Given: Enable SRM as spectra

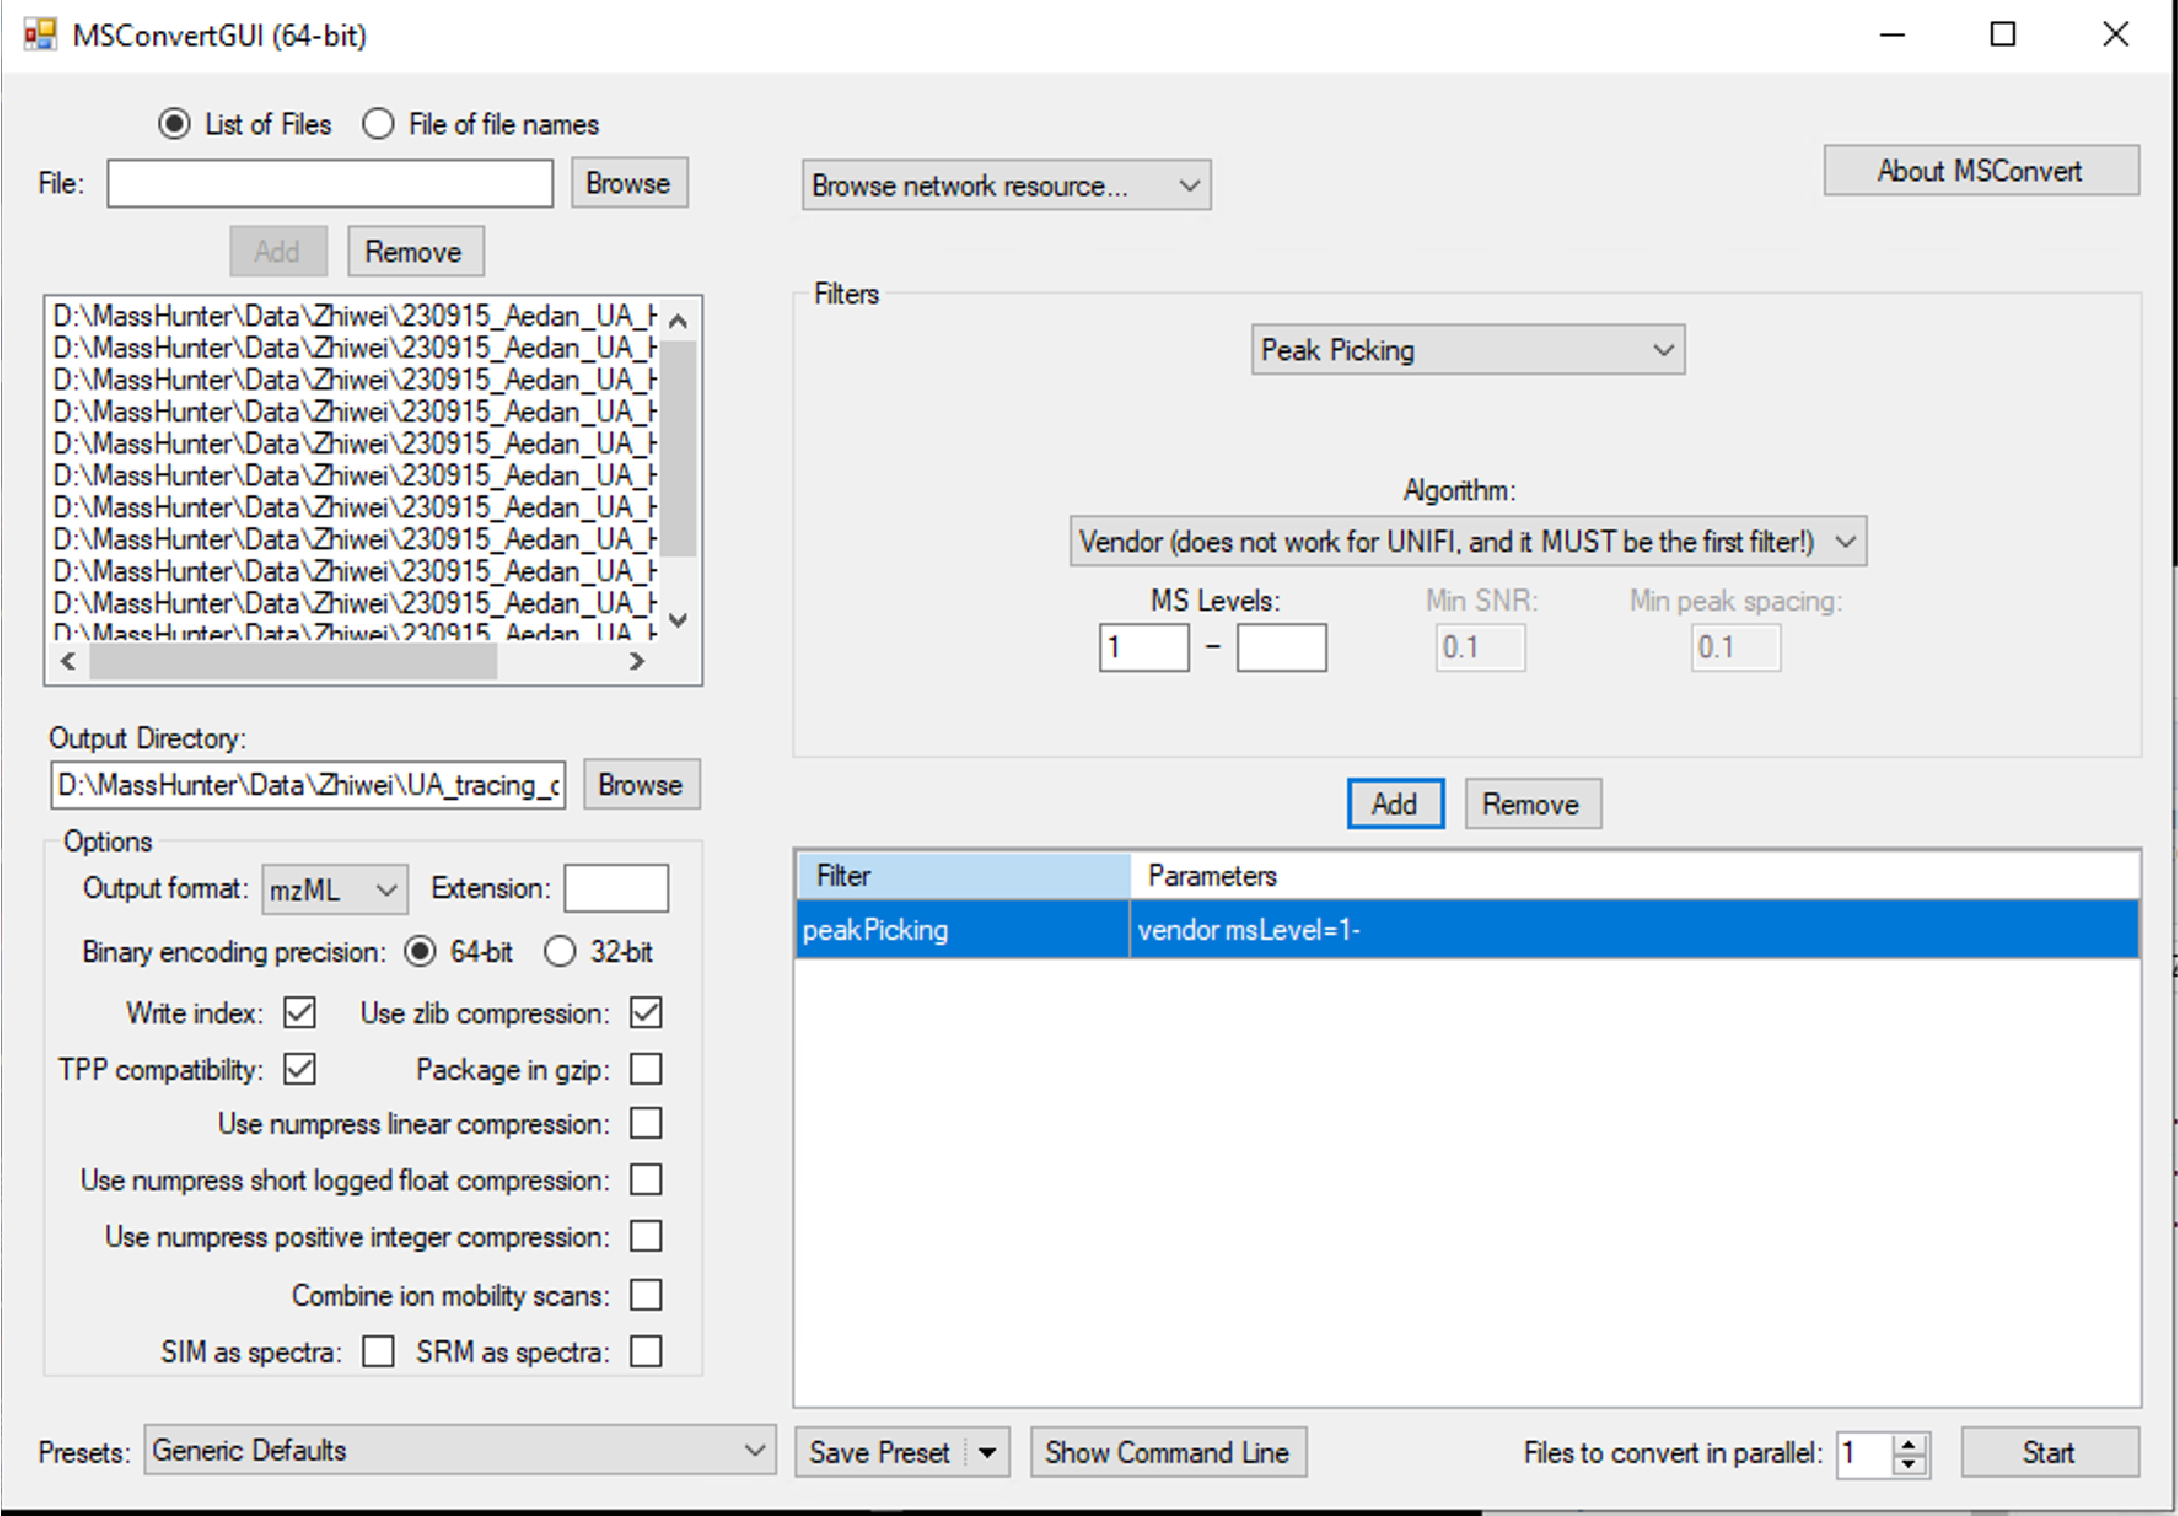Looking at the screenshot, I should tap(646, 1352).
